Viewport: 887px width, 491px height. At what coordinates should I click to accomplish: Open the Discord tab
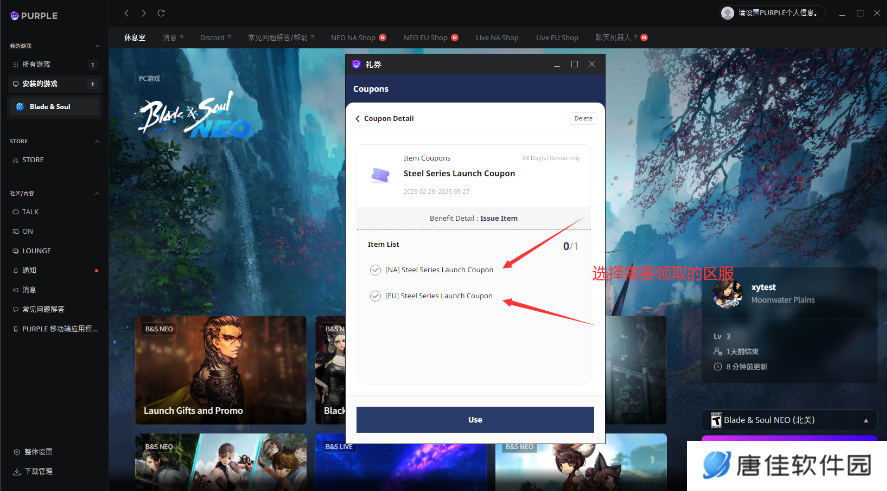pos(216,38)
